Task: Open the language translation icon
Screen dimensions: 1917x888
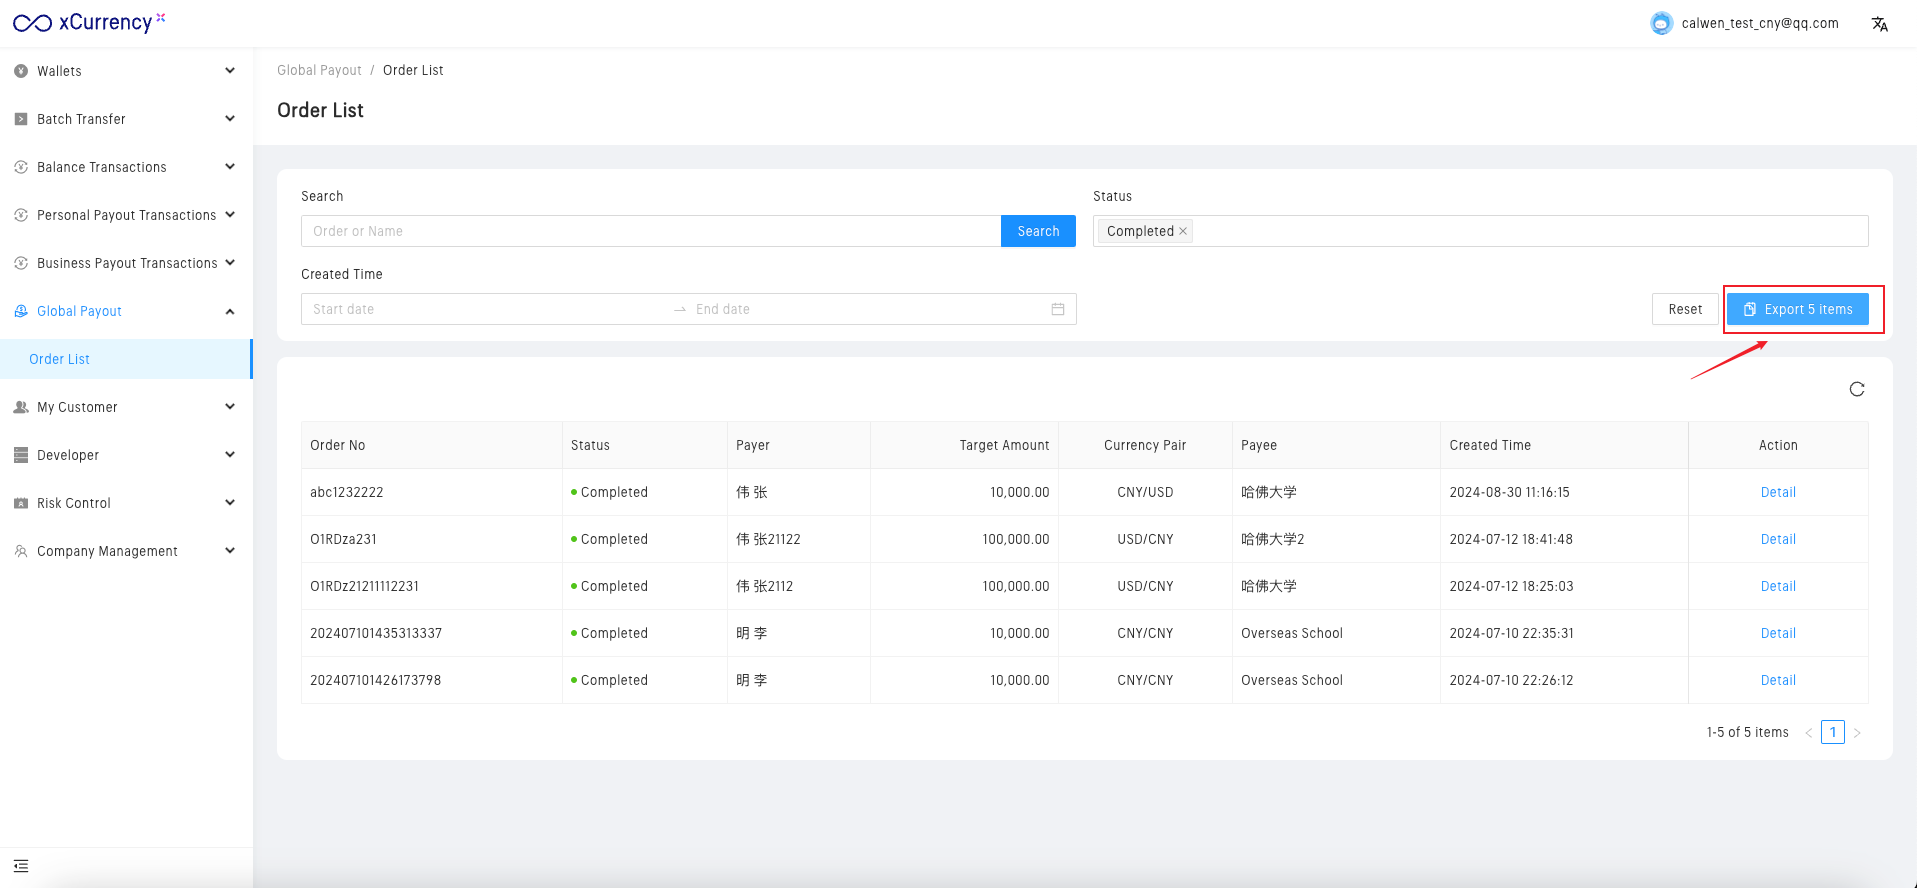Action: tap(1879, 24)
